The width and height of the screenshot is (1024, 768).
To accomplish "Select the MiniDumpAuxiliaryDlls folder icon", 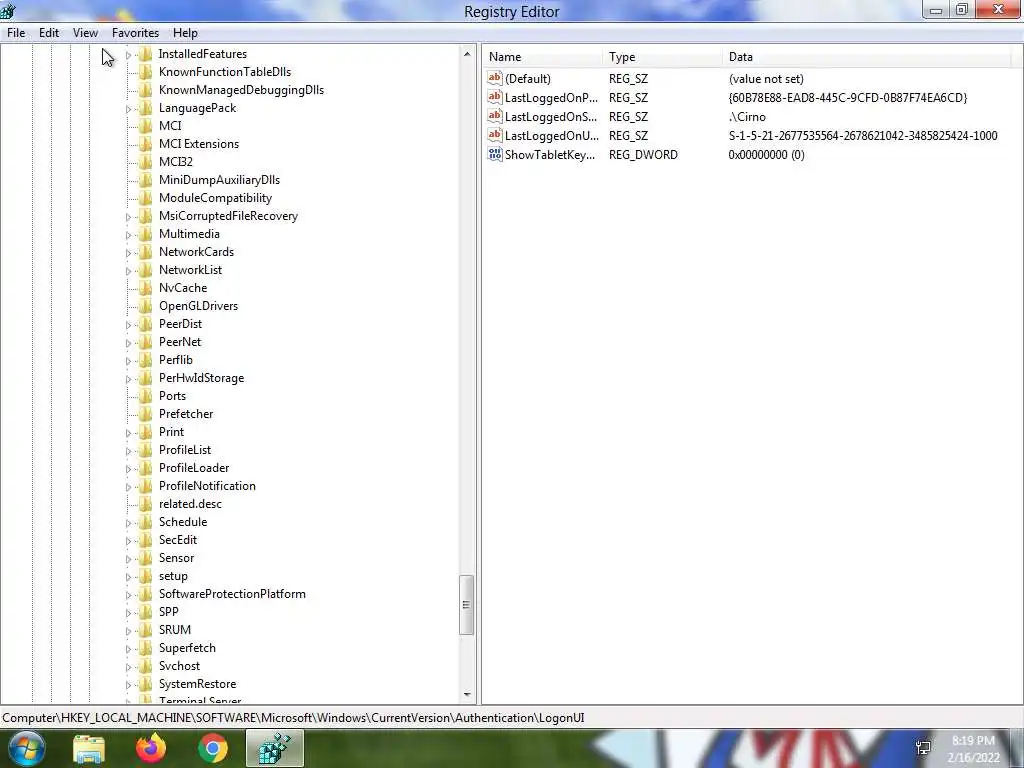I will [146, 180].
